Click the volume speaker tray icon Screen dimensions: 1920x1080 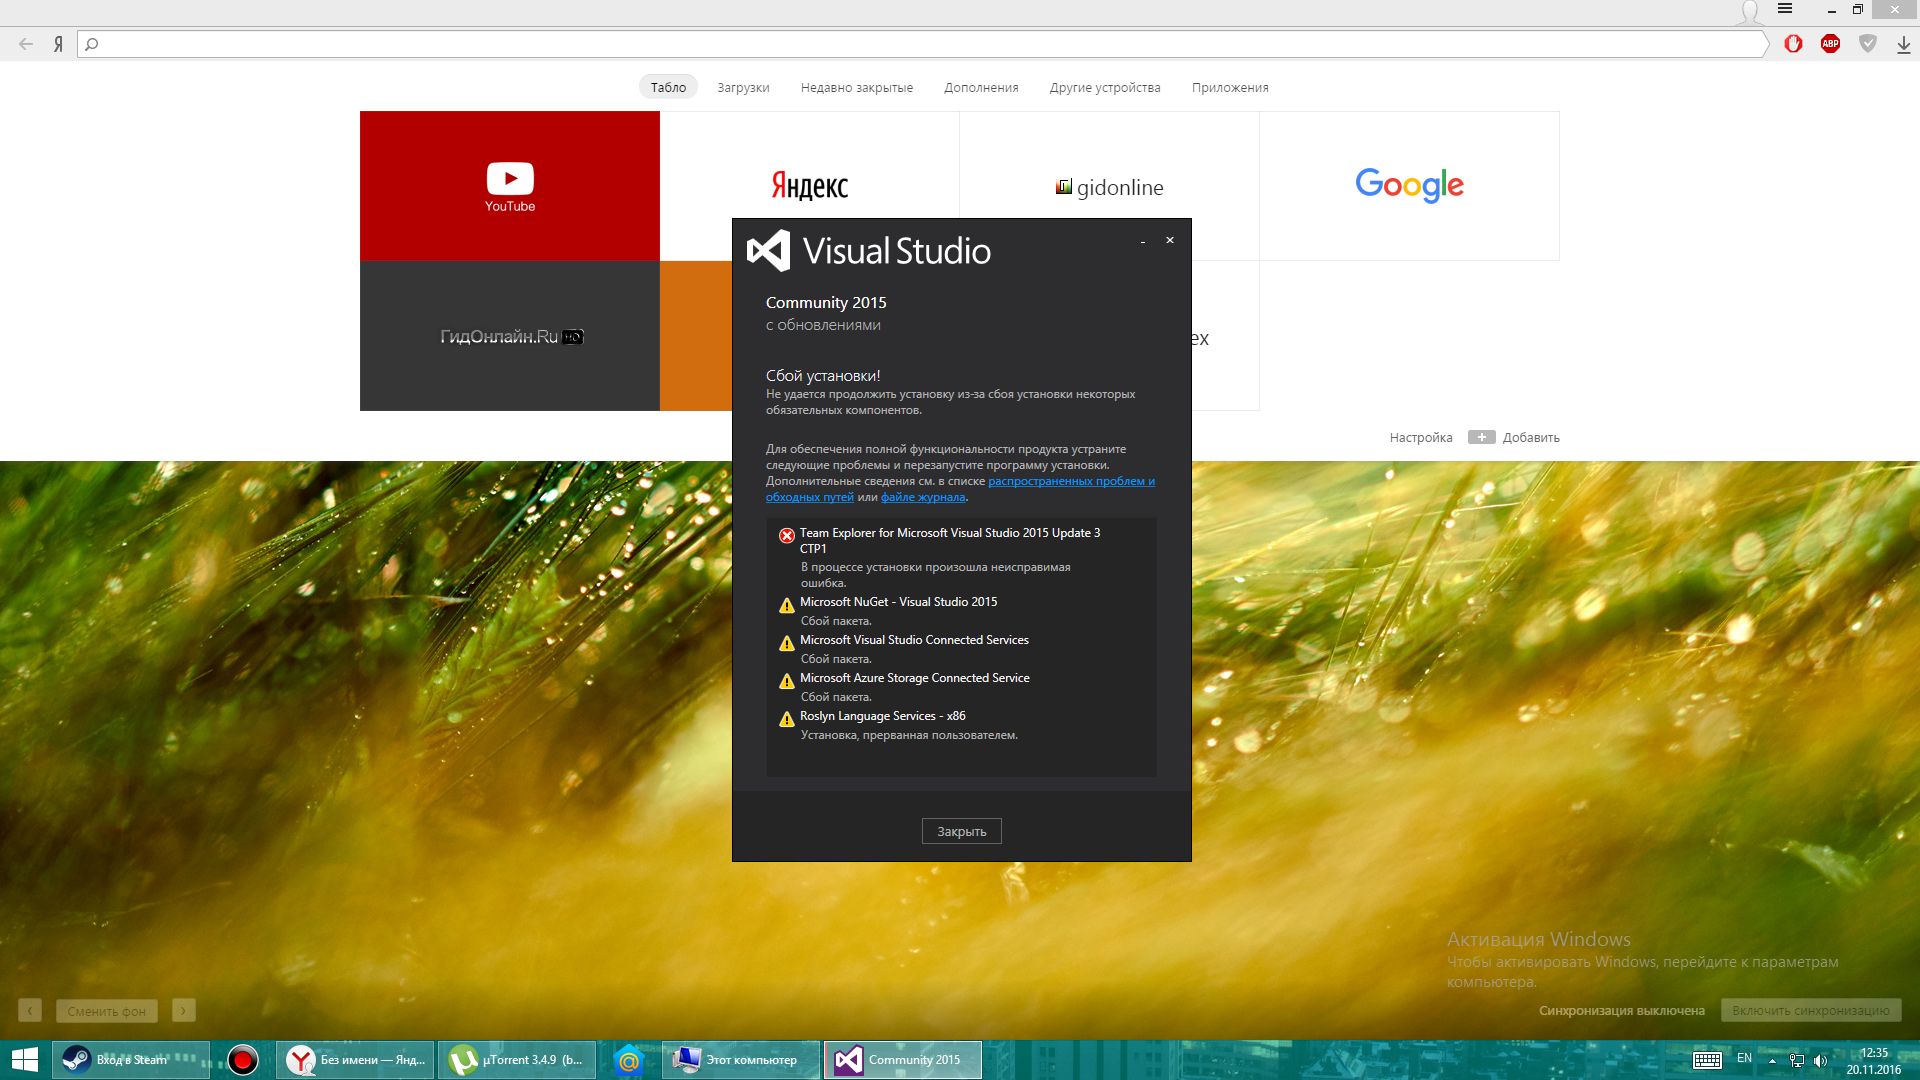(1820, 1060)
